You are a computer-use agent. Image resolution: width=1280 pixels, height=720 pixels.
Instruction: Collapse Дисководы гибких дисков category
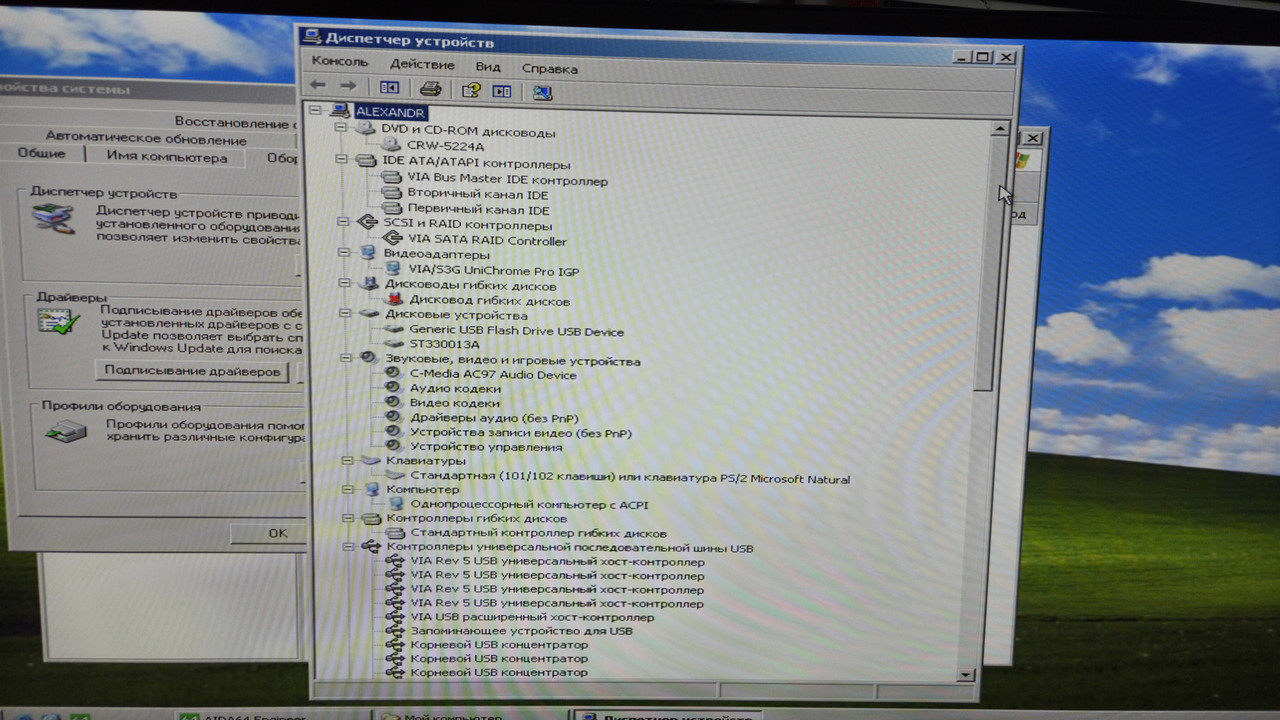(344, 283)
